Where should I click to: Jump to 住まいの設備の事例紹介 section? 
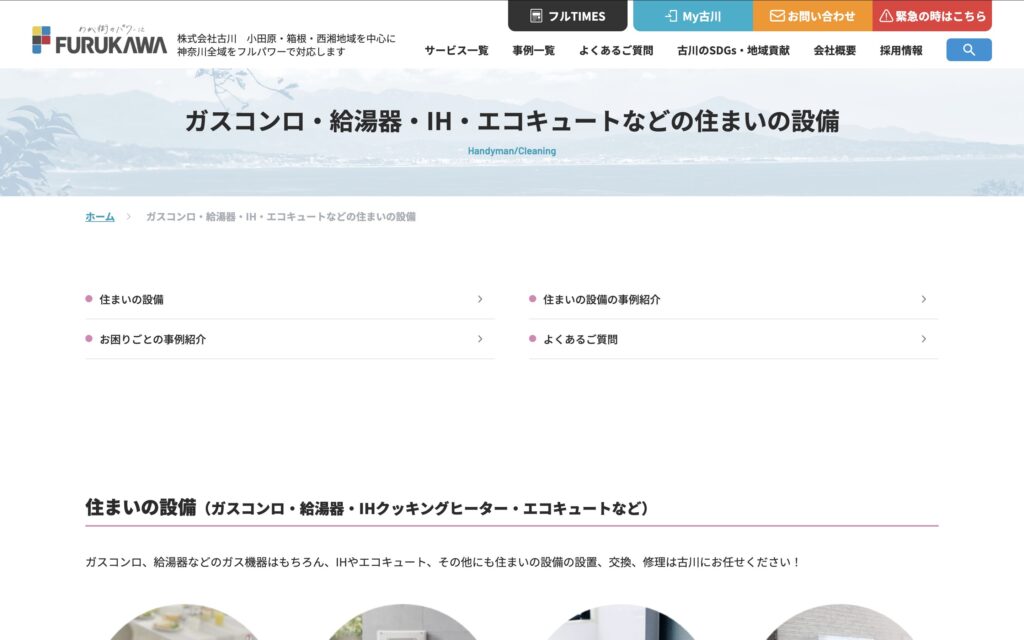(x=601, y=299)
